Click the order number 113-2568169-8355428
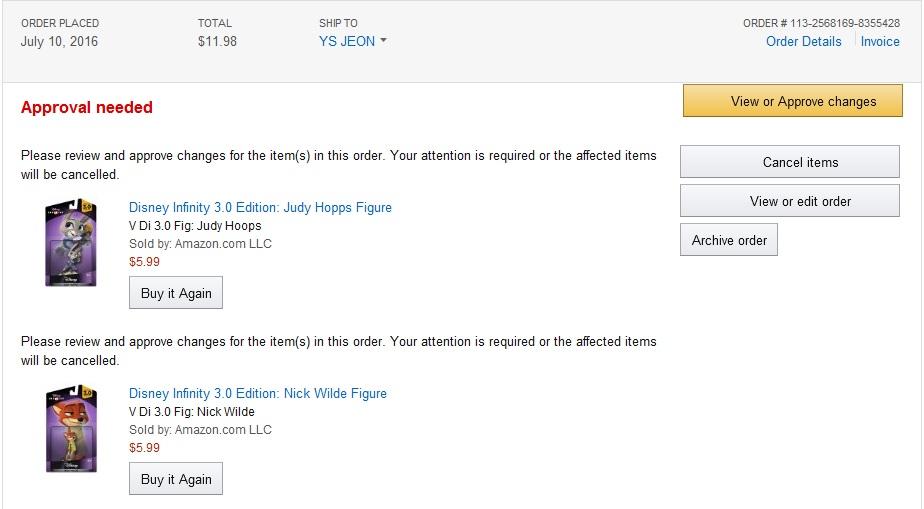Image resolution: width=924 pixels, height=509 pixels. point(821,23)
